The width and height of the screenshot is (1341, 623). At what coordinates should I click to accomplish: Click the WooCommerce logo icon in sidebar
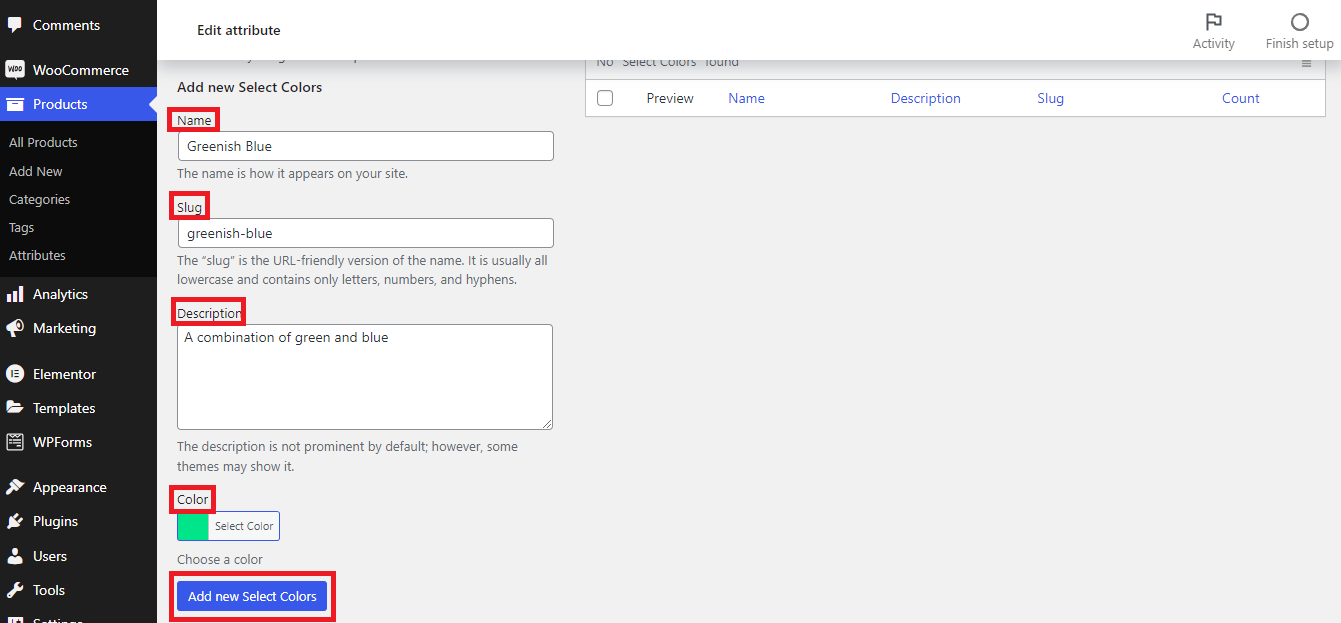click(x=15, y=70)
